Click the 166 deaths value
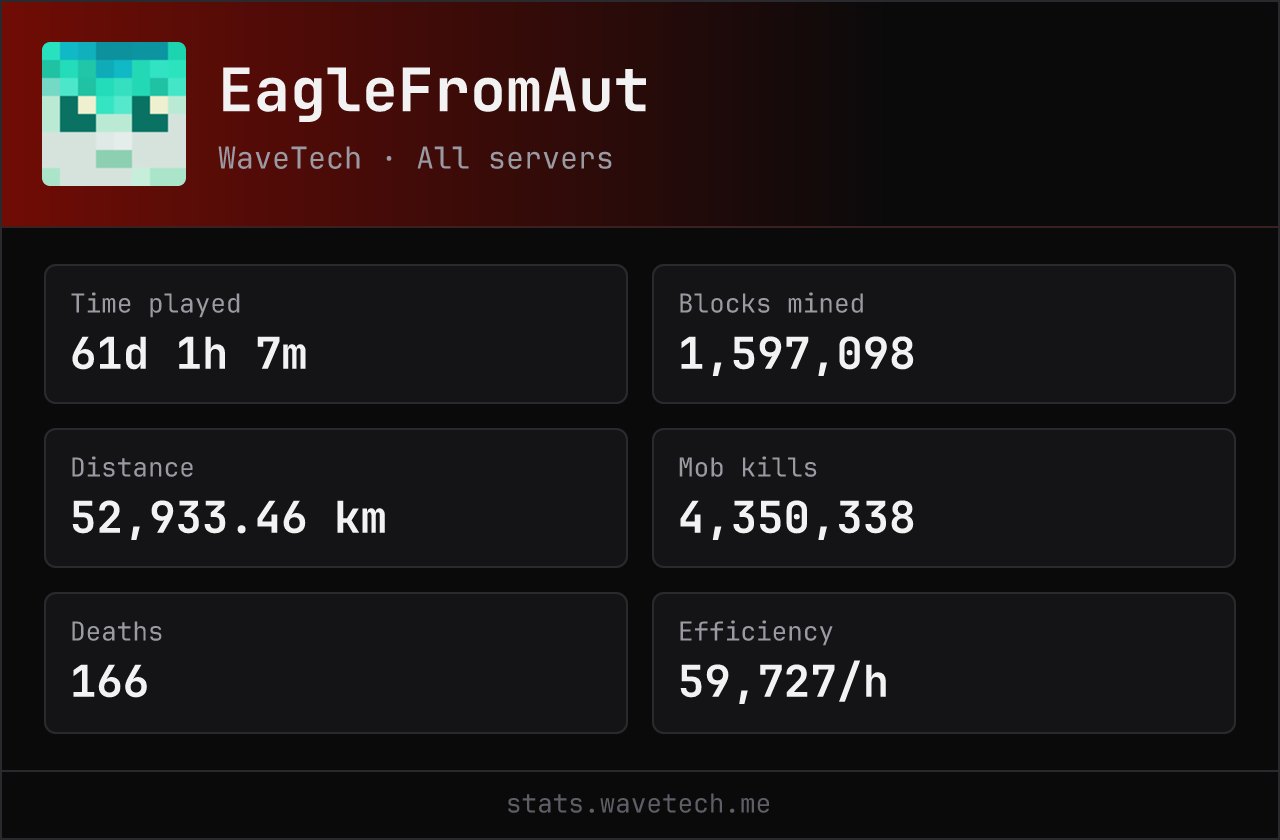Viewport: 1280px width, 840px height. 110,682
